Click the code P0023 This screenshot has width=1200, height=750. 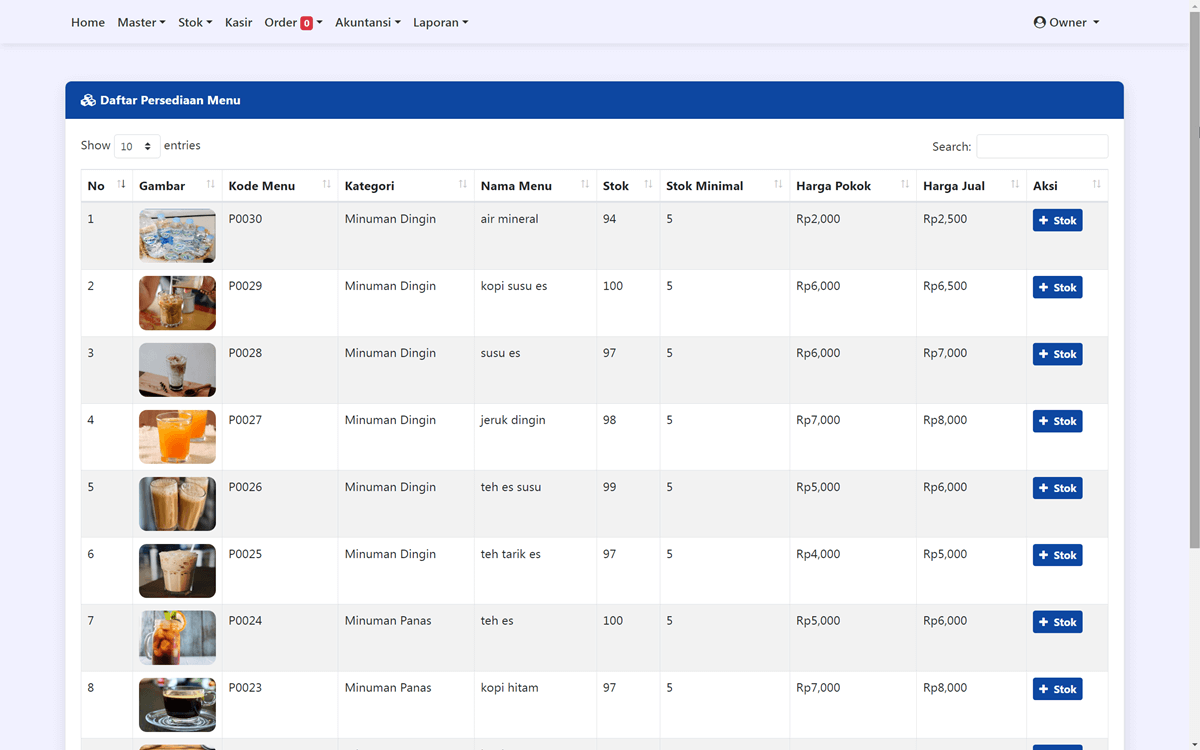point(245,688)
